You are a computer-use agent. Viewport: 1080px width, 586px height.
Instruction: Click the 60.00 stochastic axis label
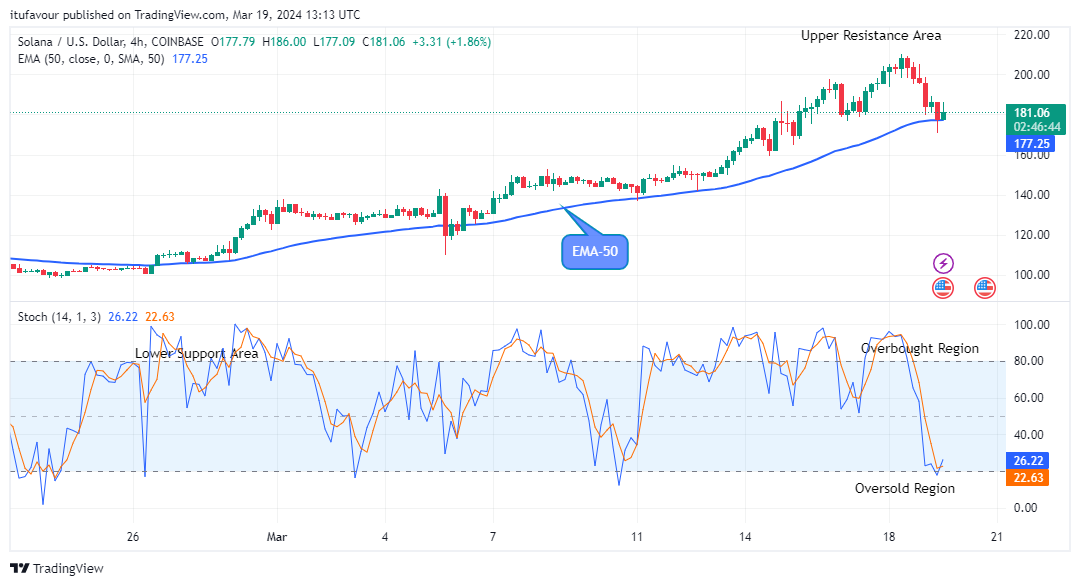tap(1028, 398)
